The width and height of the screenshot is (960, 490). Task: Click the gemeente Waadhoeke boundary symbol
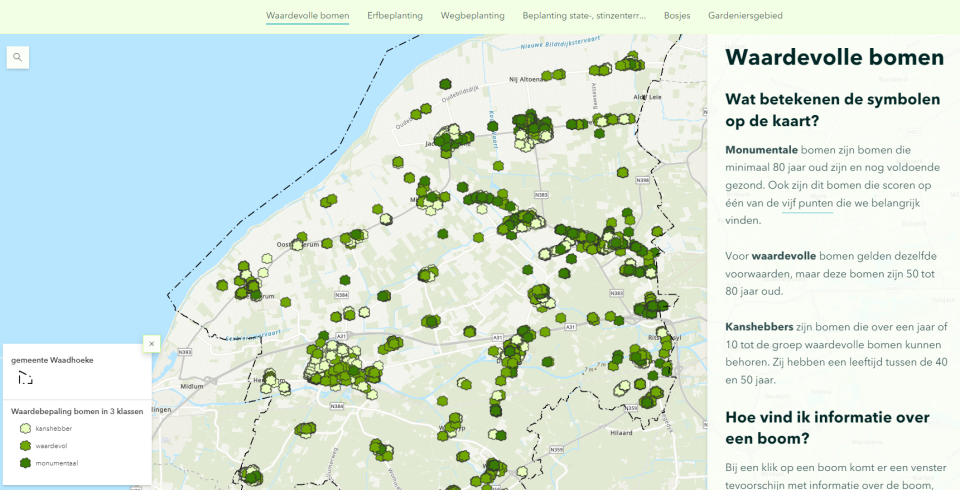[25, 378]
